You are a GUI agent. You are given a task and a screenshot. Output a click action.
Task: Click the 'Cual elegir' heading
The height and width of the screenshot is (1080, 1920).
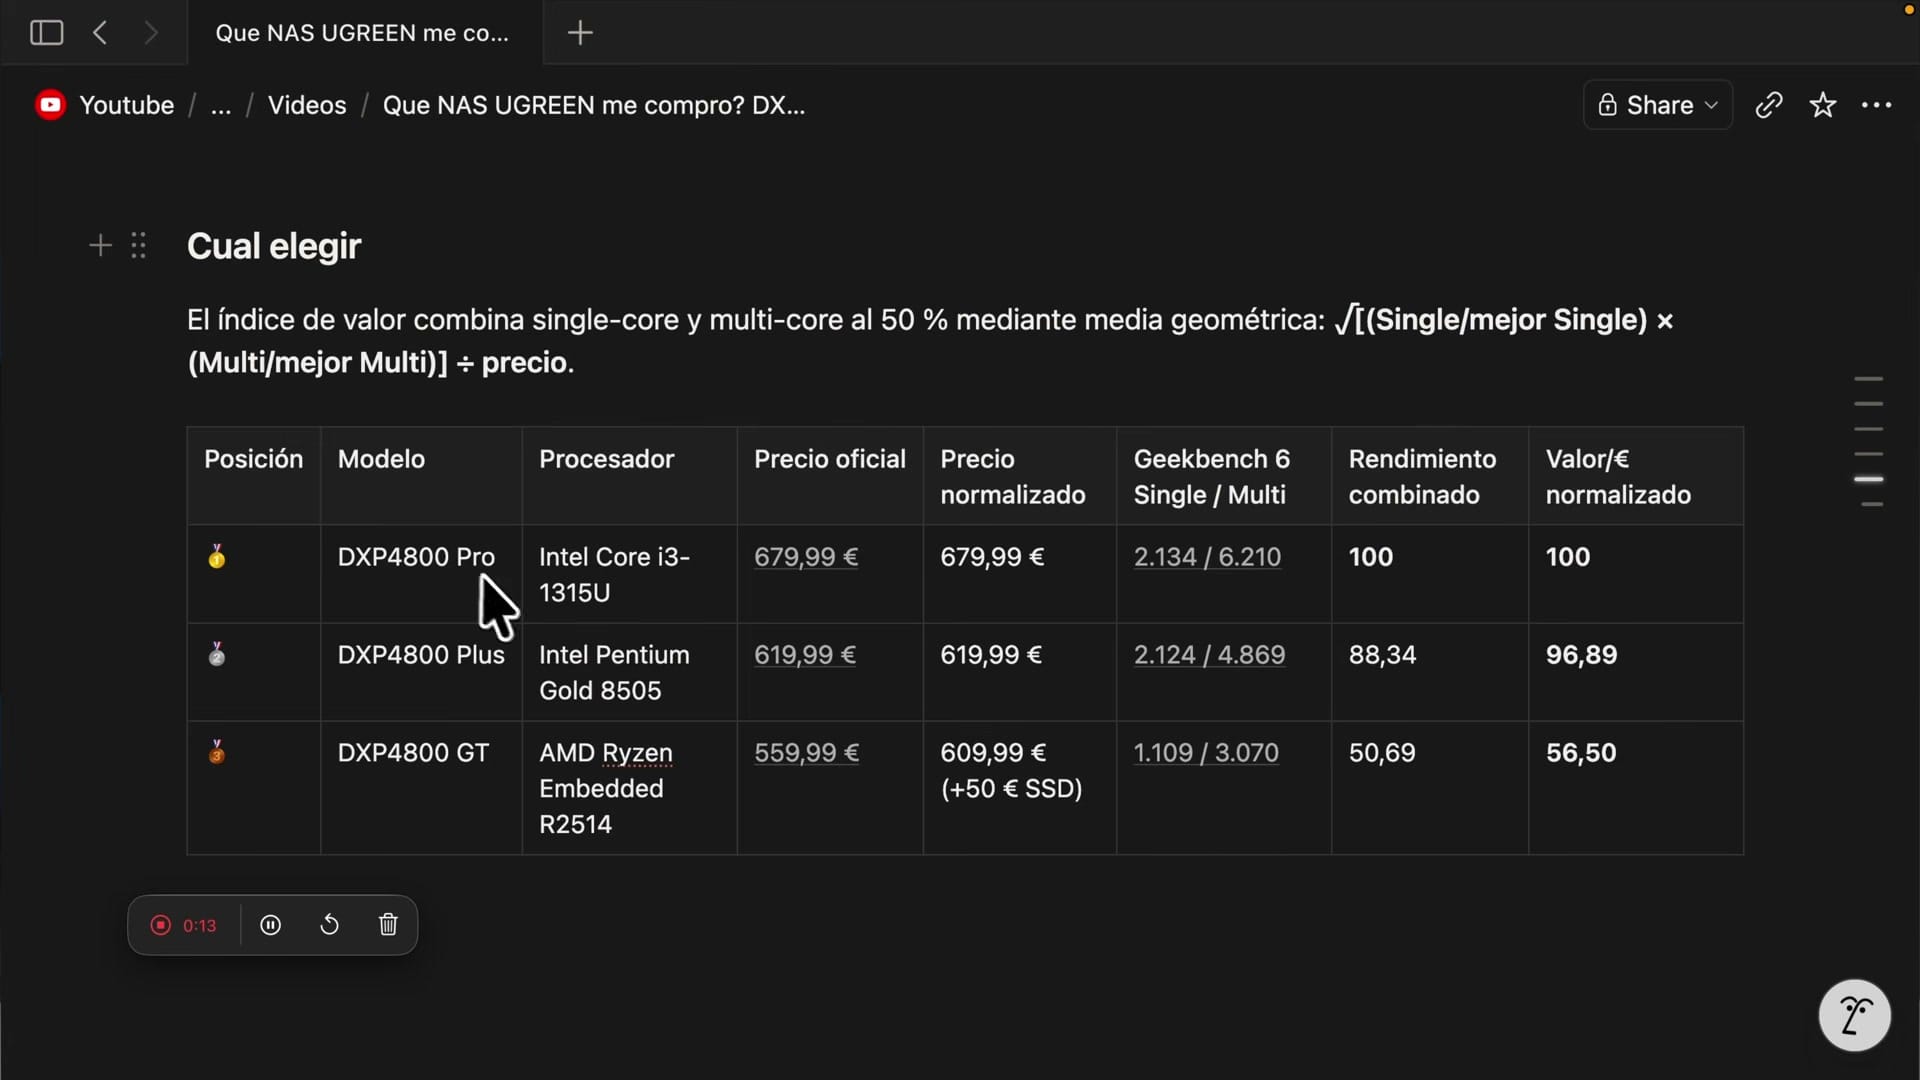tap(274, 246)
